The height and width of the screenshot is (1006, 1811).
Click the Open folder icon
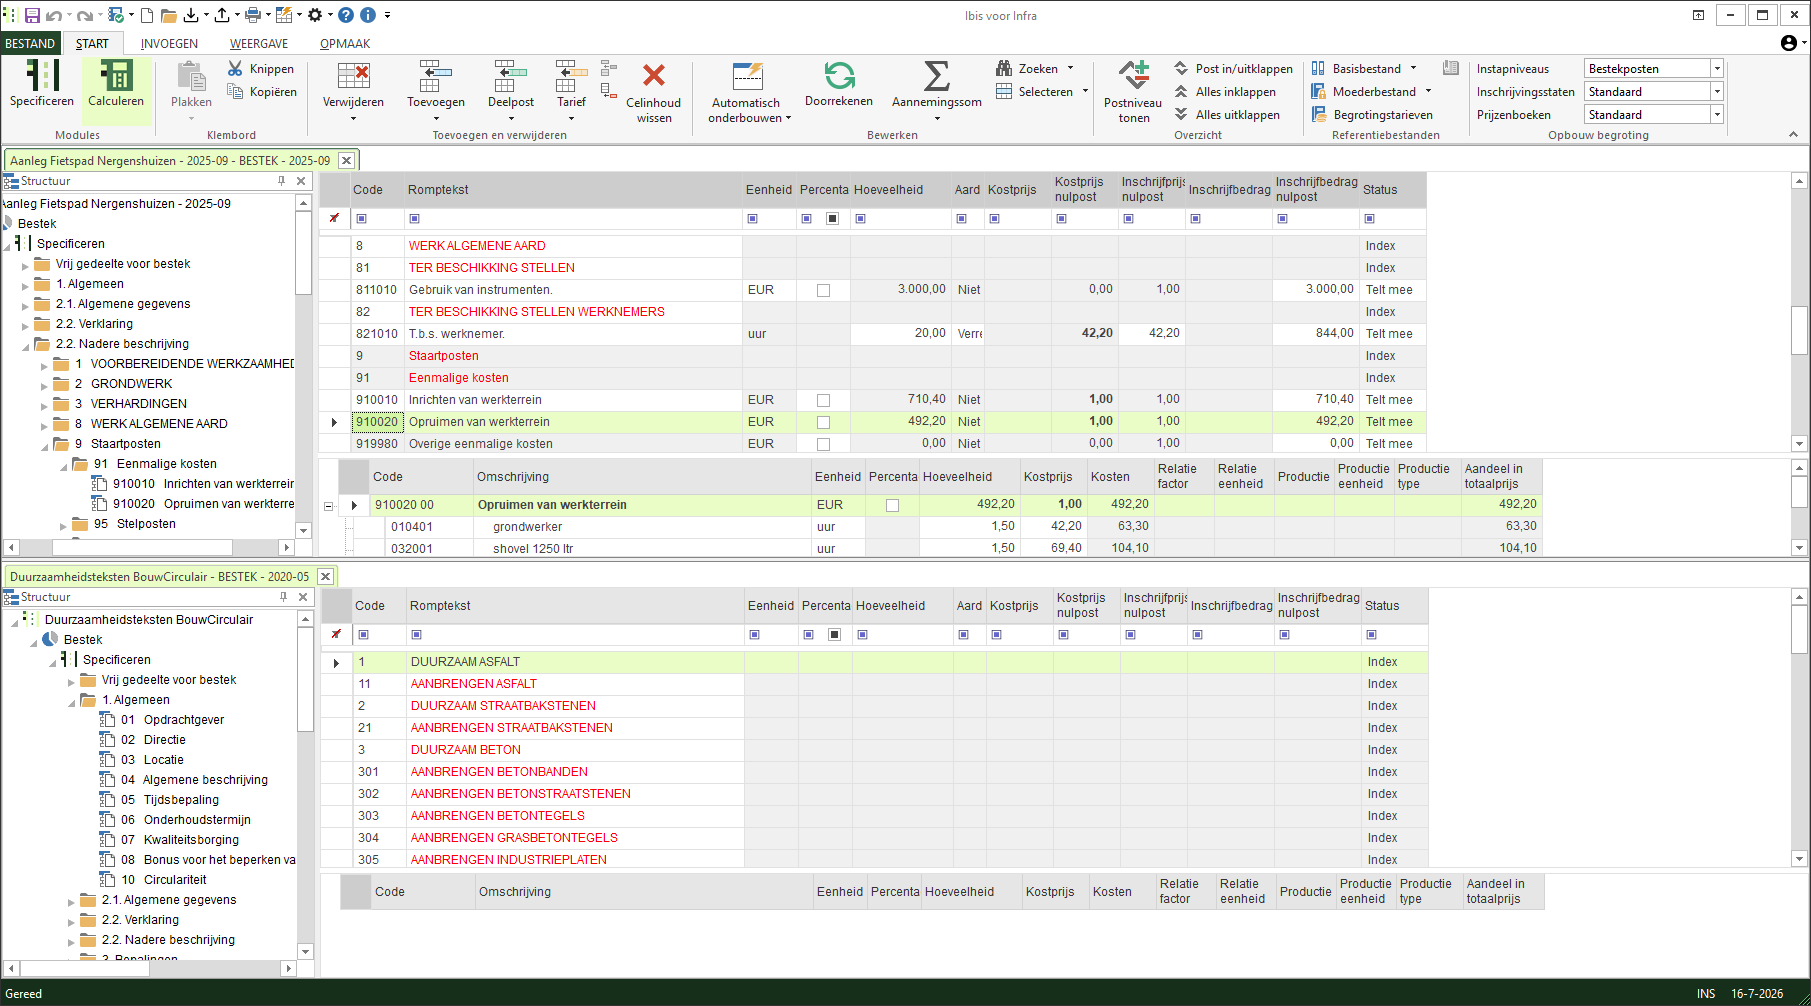pos(169,15)
